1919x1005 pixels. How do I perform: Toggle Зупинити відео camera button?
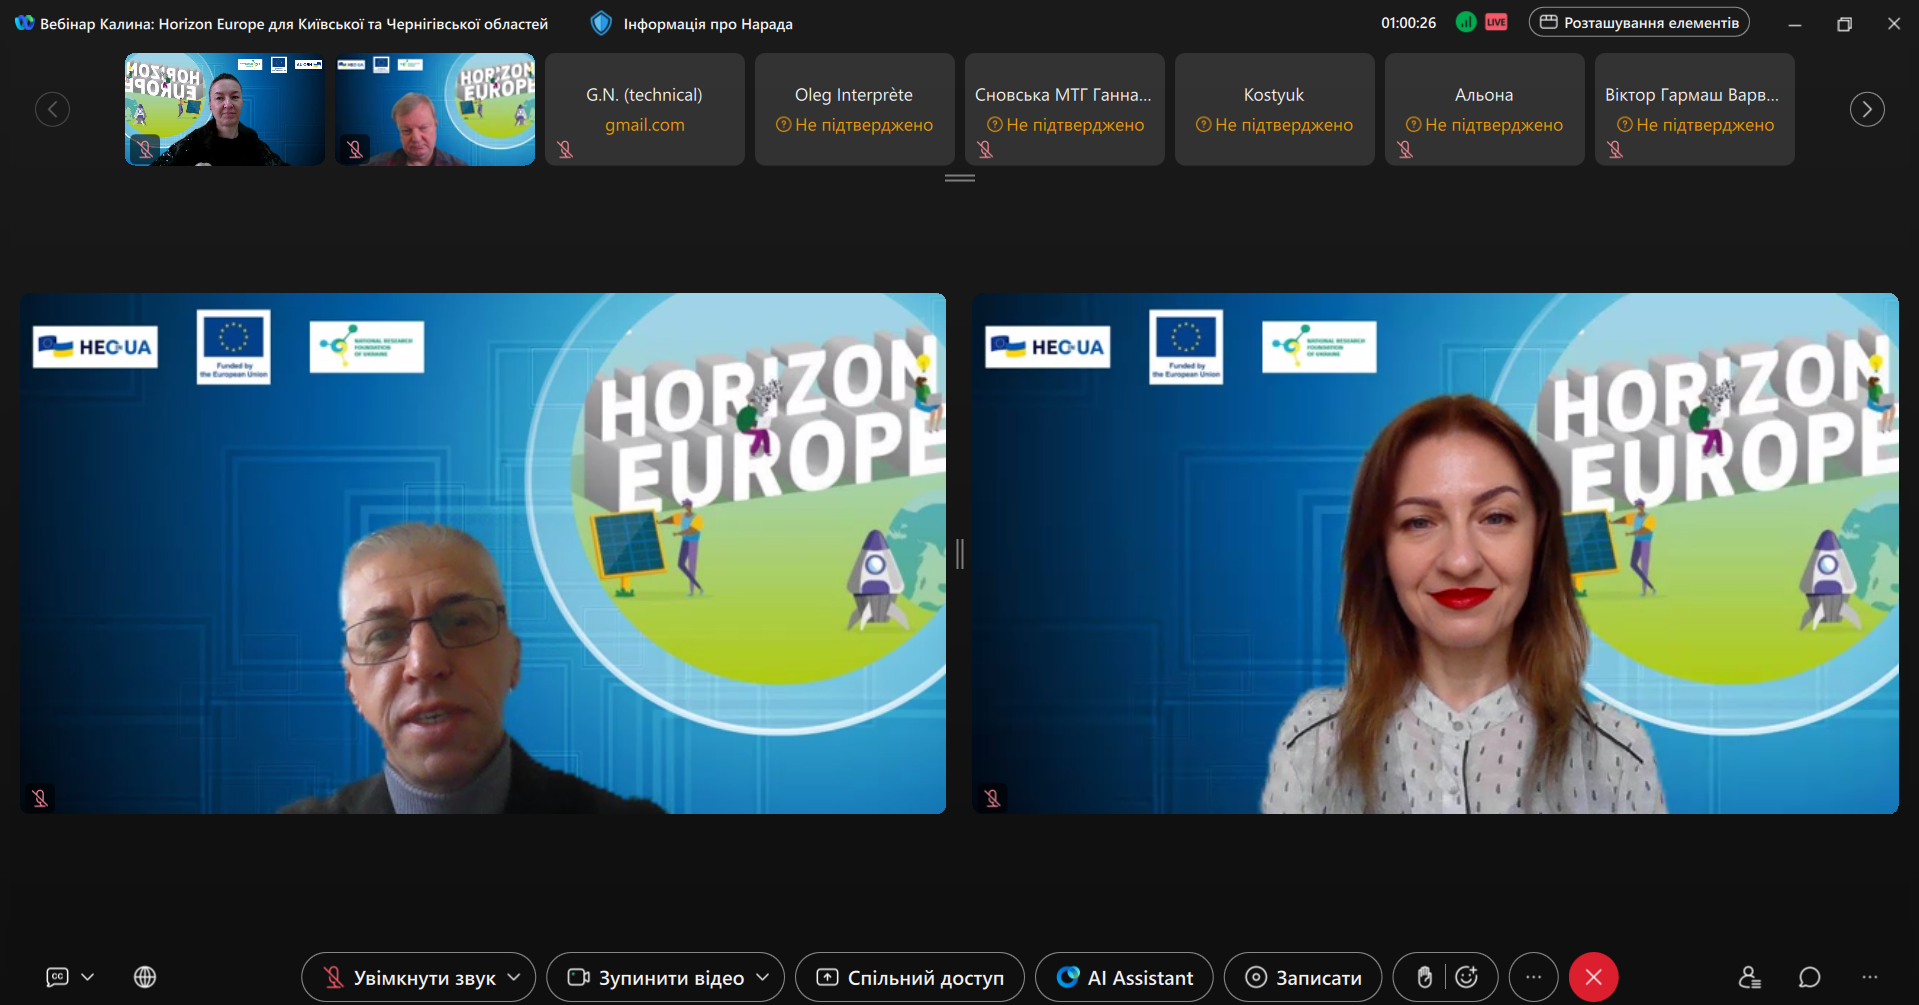click(655, 977)
